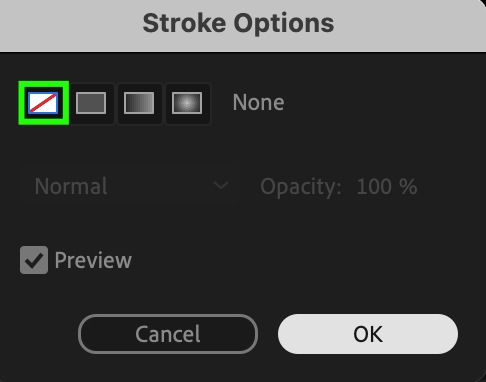The width and height of the screenshot is (486, 382).
Task: Click the red diagonal slash swatch
Action: tap(43, 103)
